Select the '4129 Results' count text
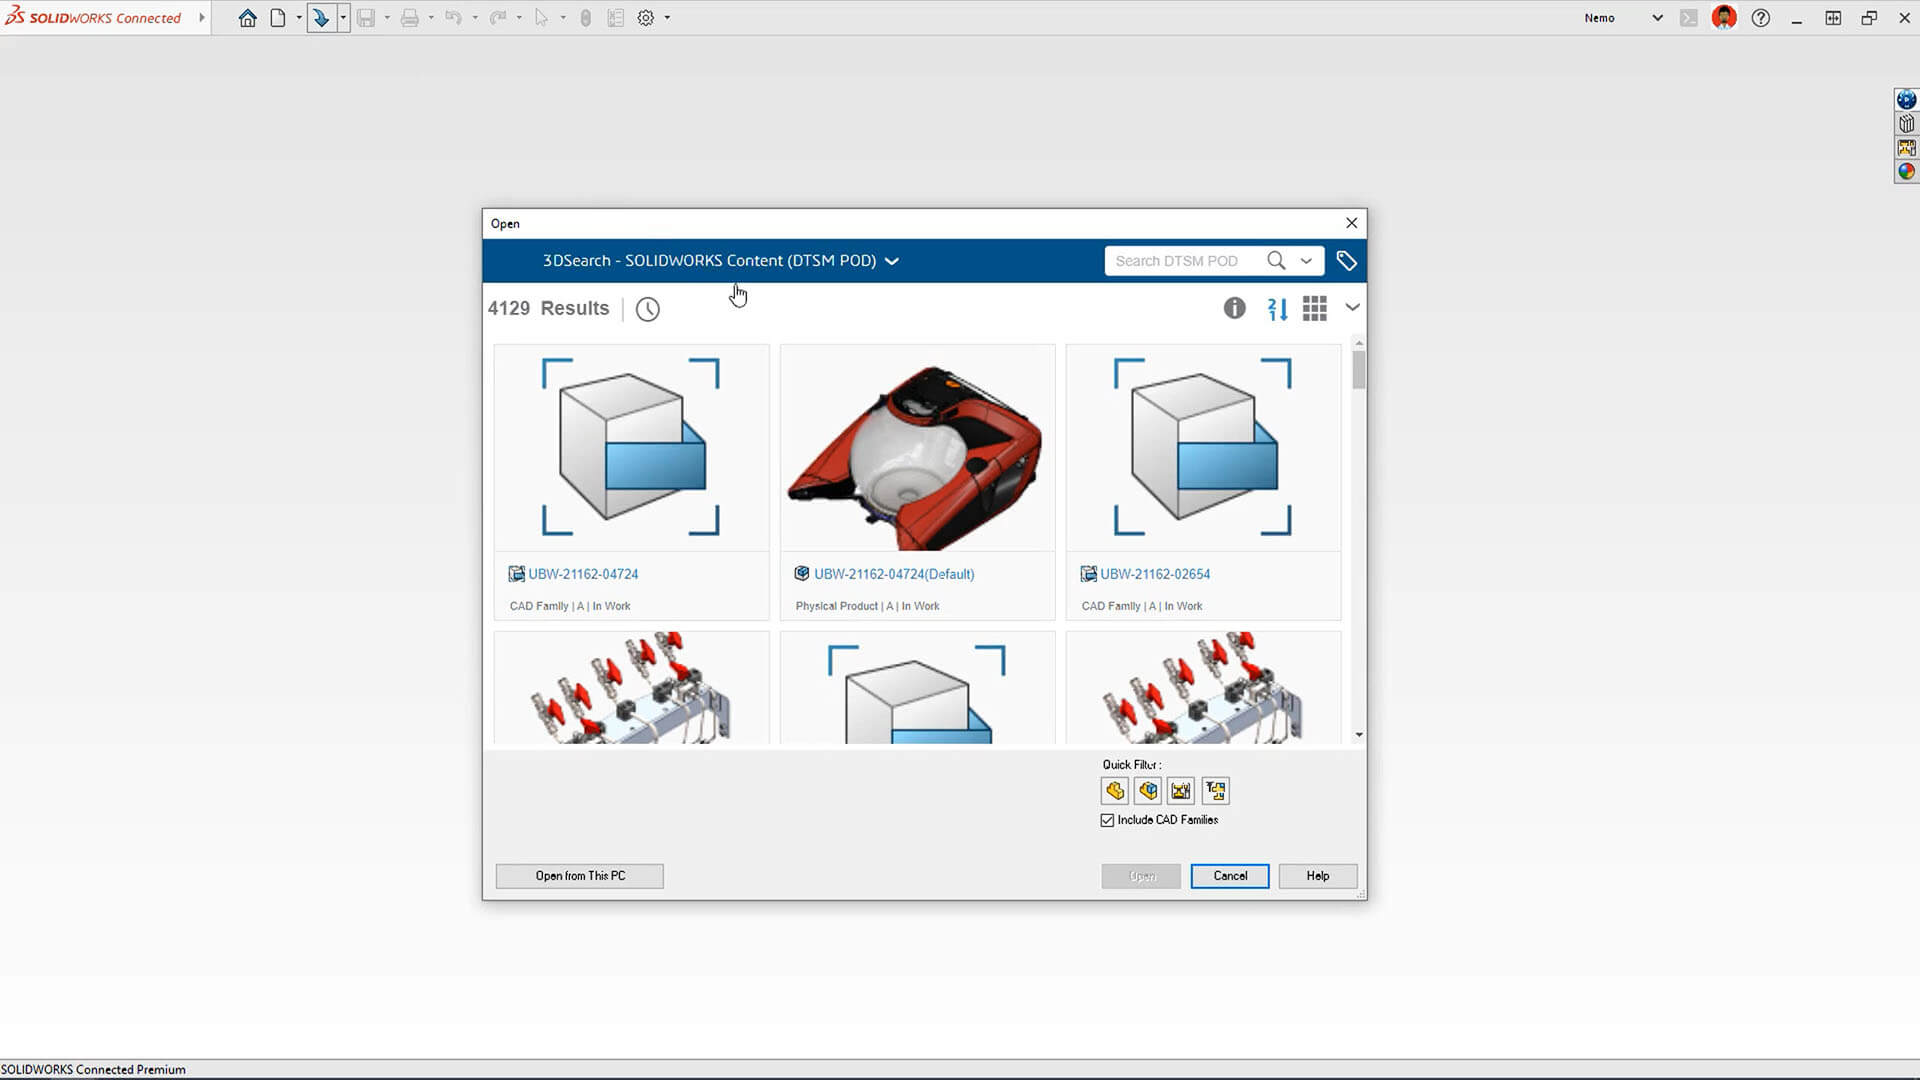1920x1080 pixels. coord(548,308)
